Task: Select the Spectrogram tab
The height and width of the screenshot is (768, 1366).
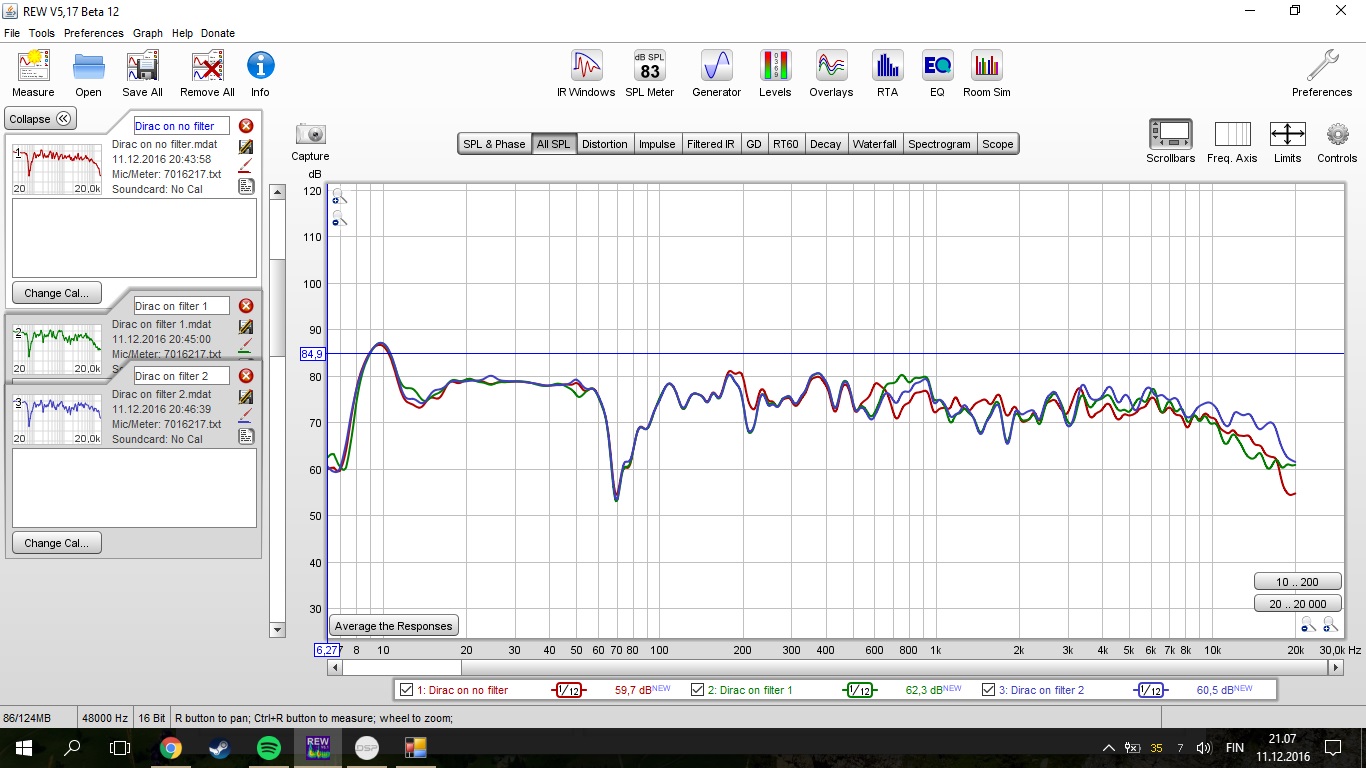Action: (x=939, y=144)
